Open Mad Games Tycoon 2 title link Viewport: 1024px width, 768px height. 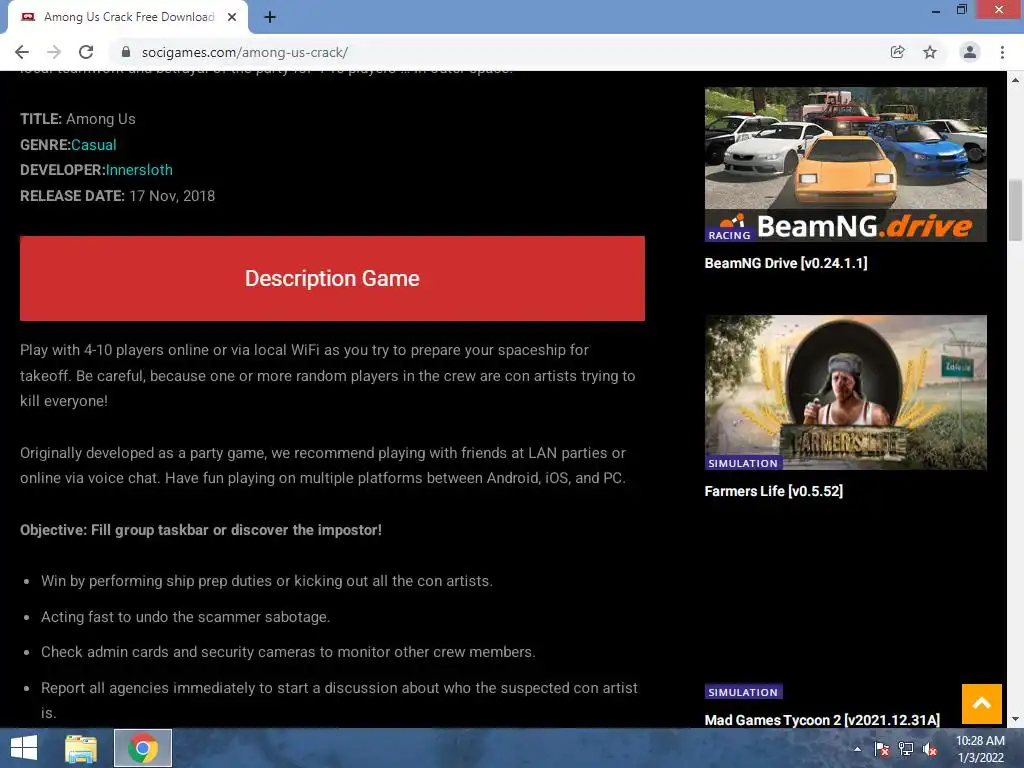click(822, 720)
